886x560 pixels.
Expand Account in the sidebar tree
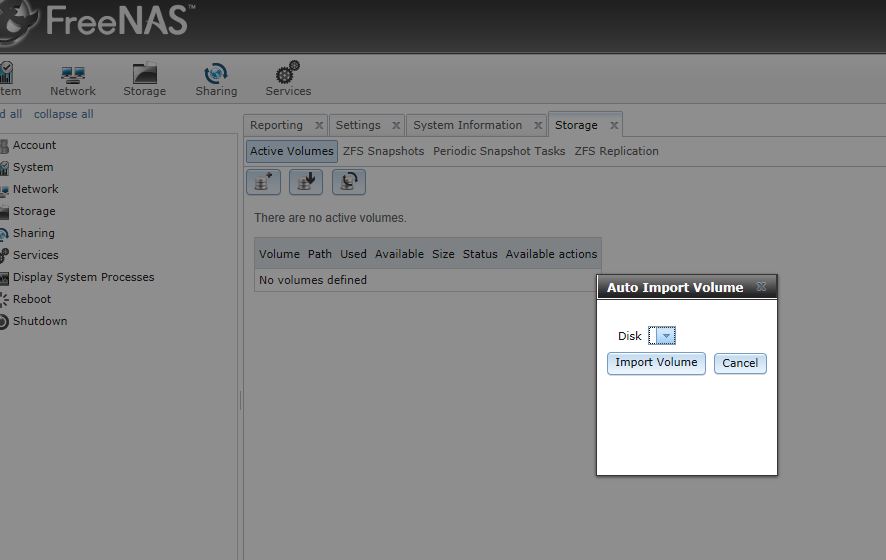pos(34,145)
